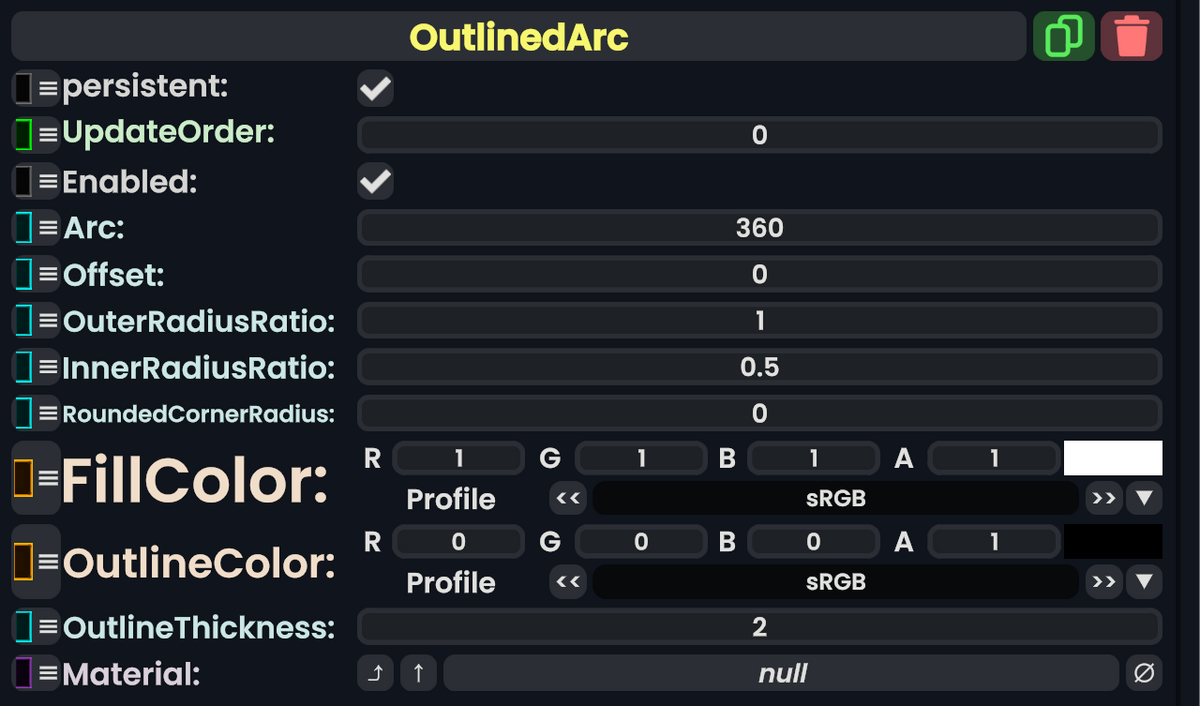Open the FillColor profile dropdown arrow
The image size is (1200, 706).
click(x=1140, y=498)
